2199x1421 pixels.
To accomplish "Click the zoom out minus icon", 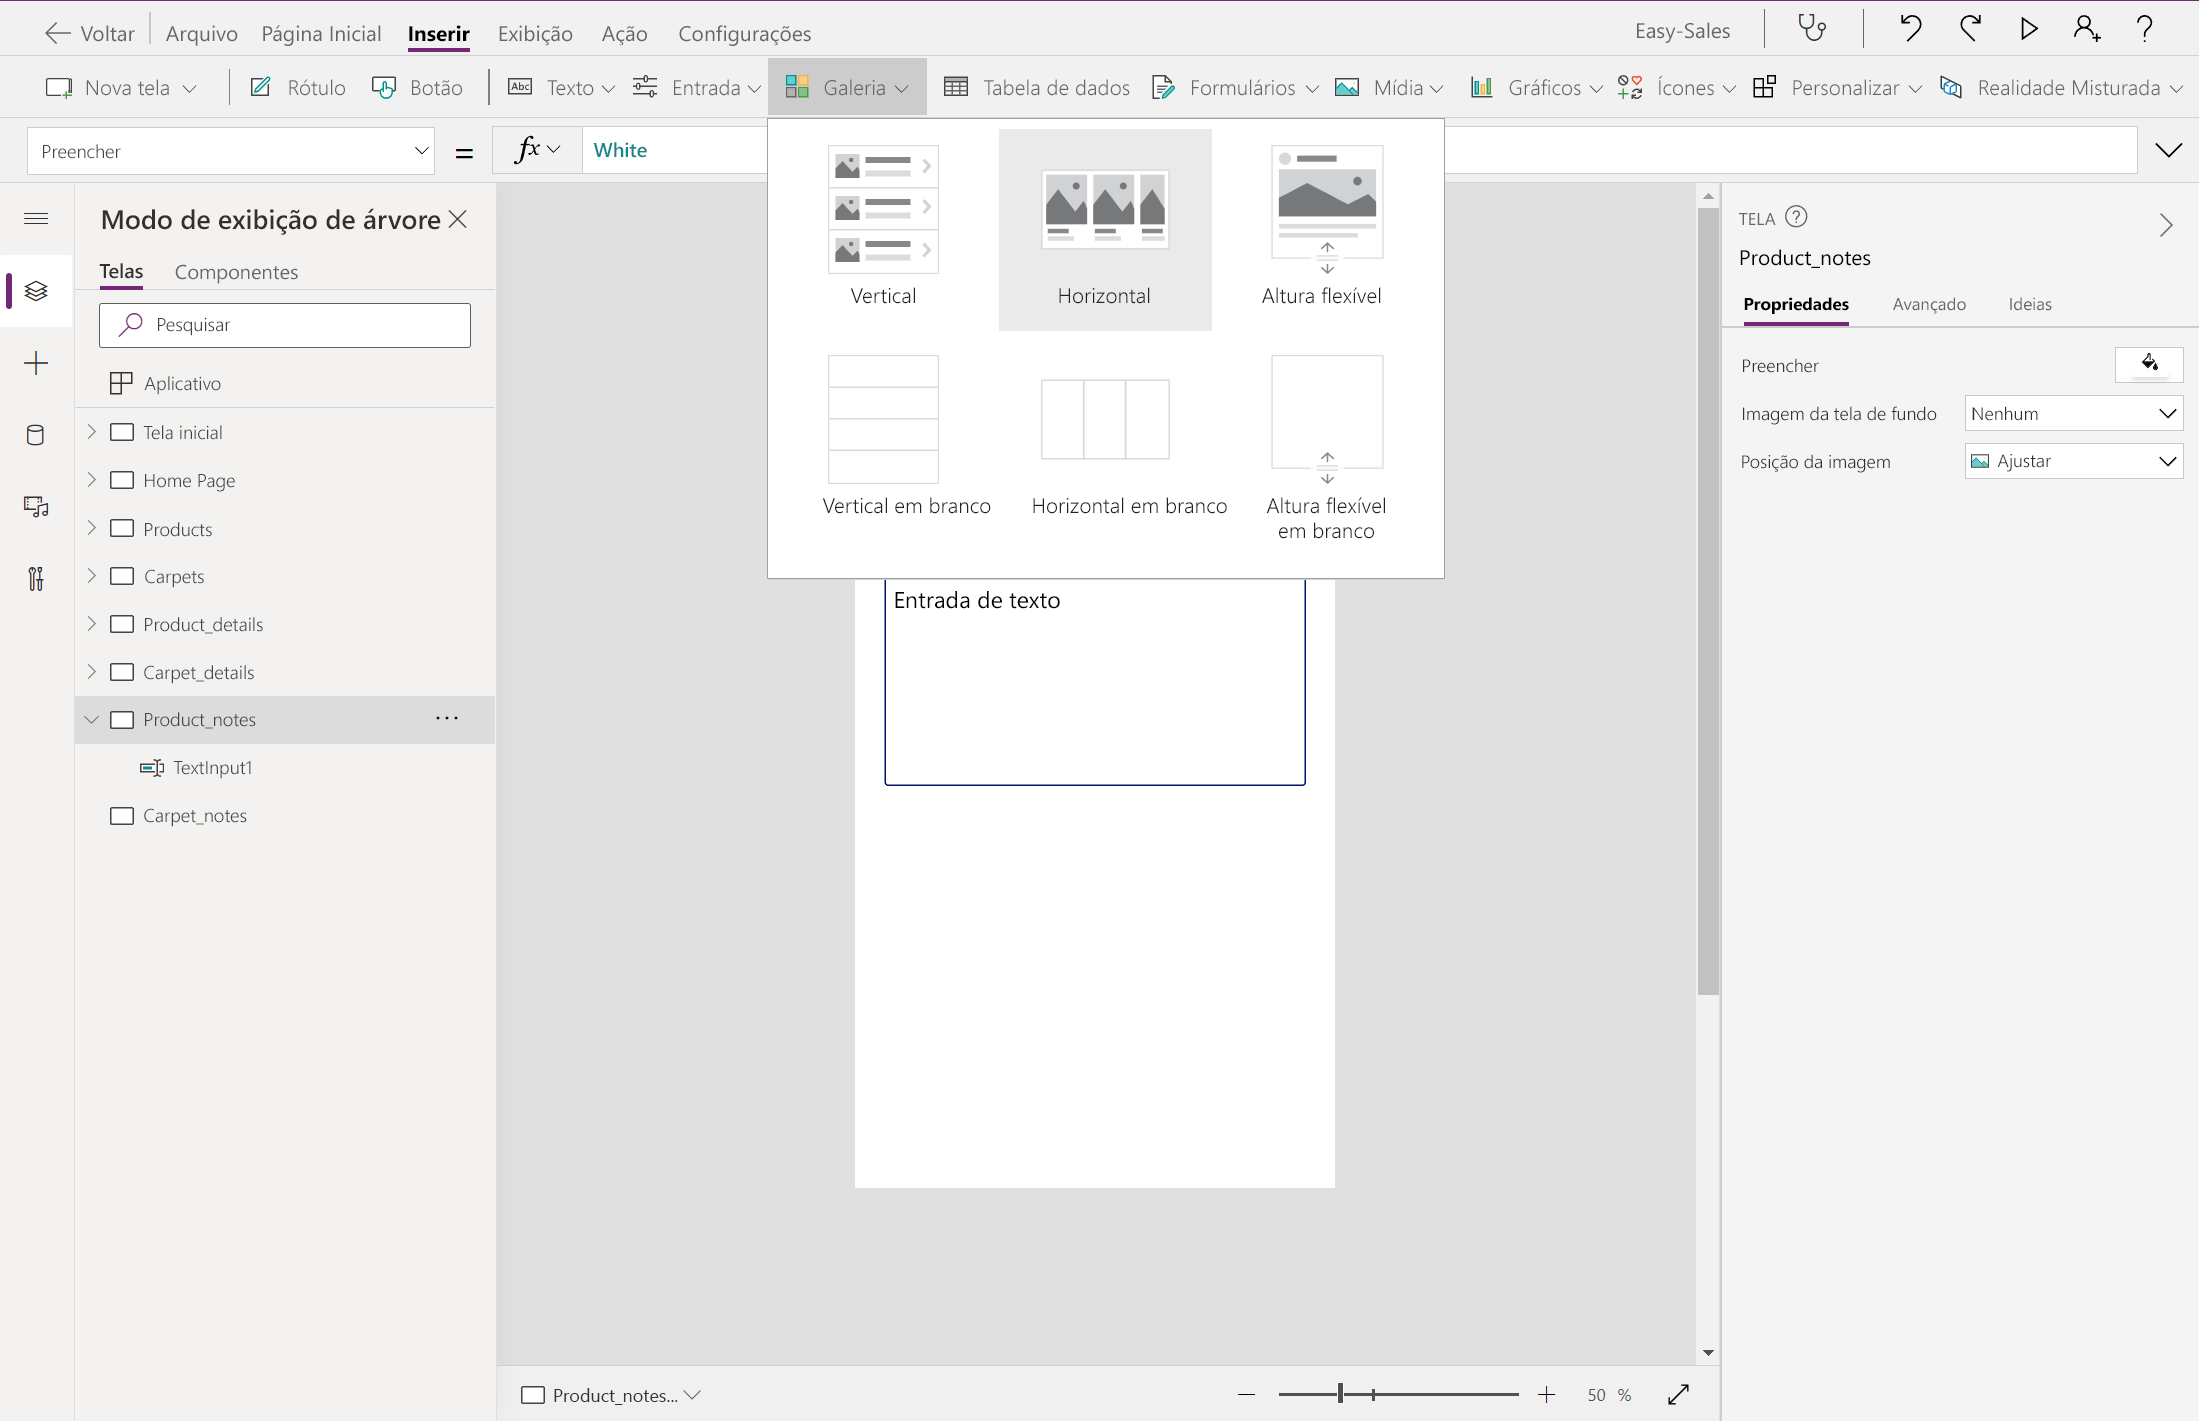I will click(x=1246, y=1394).
